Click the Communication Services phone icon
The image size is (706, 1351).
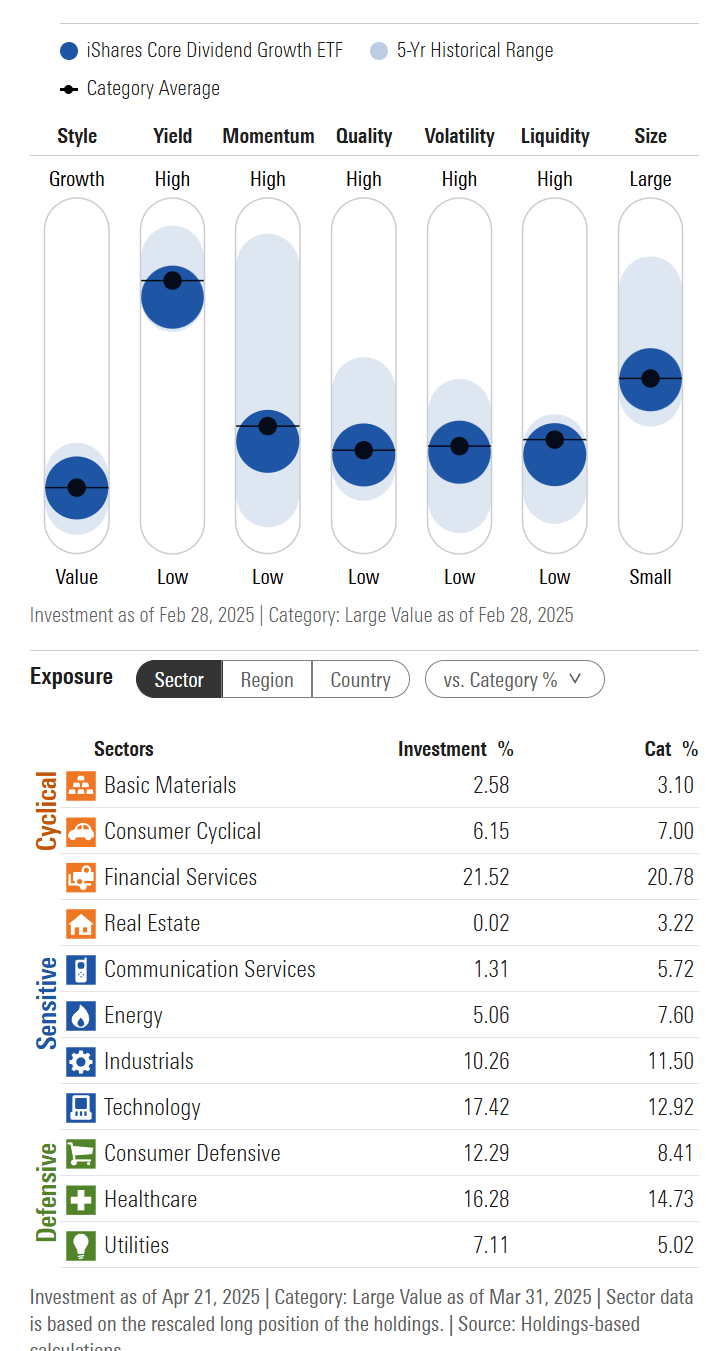coord(80,969)
